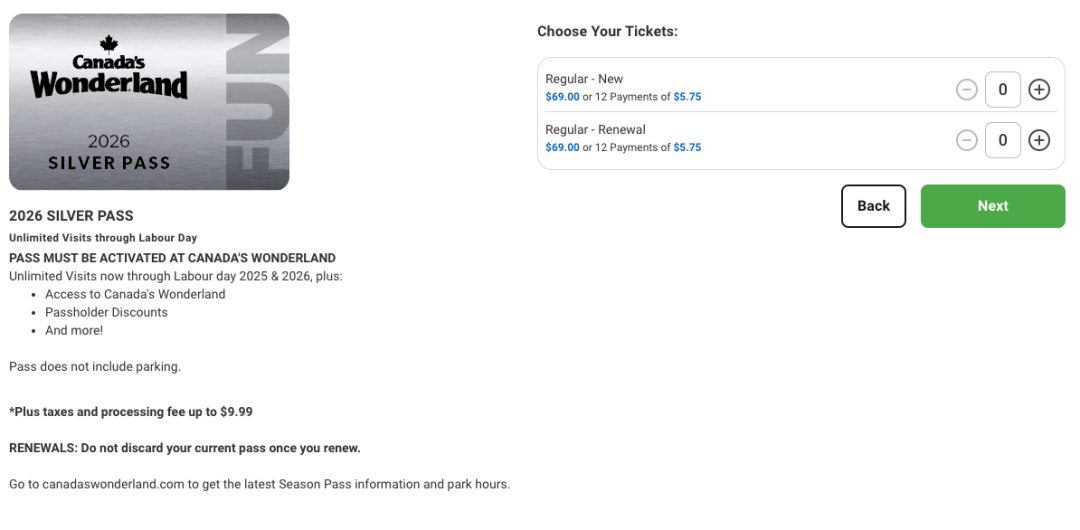Select the Regular - New ticket label

click(584, 79)
